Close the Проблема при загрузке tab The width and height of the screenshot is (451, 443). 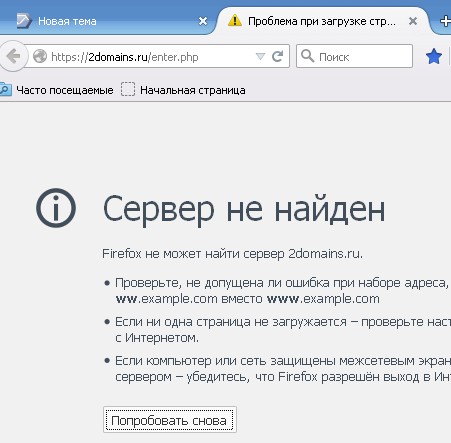point(413,21)
